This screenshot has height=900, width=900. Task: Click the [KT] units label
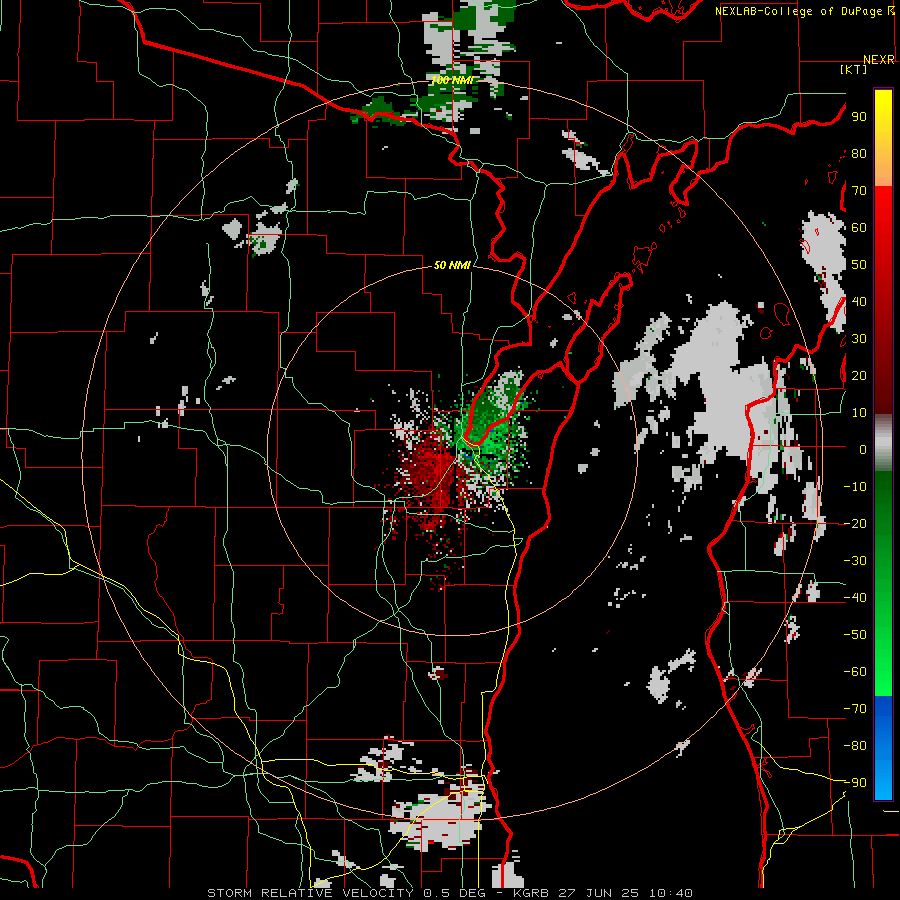point(854,69)
